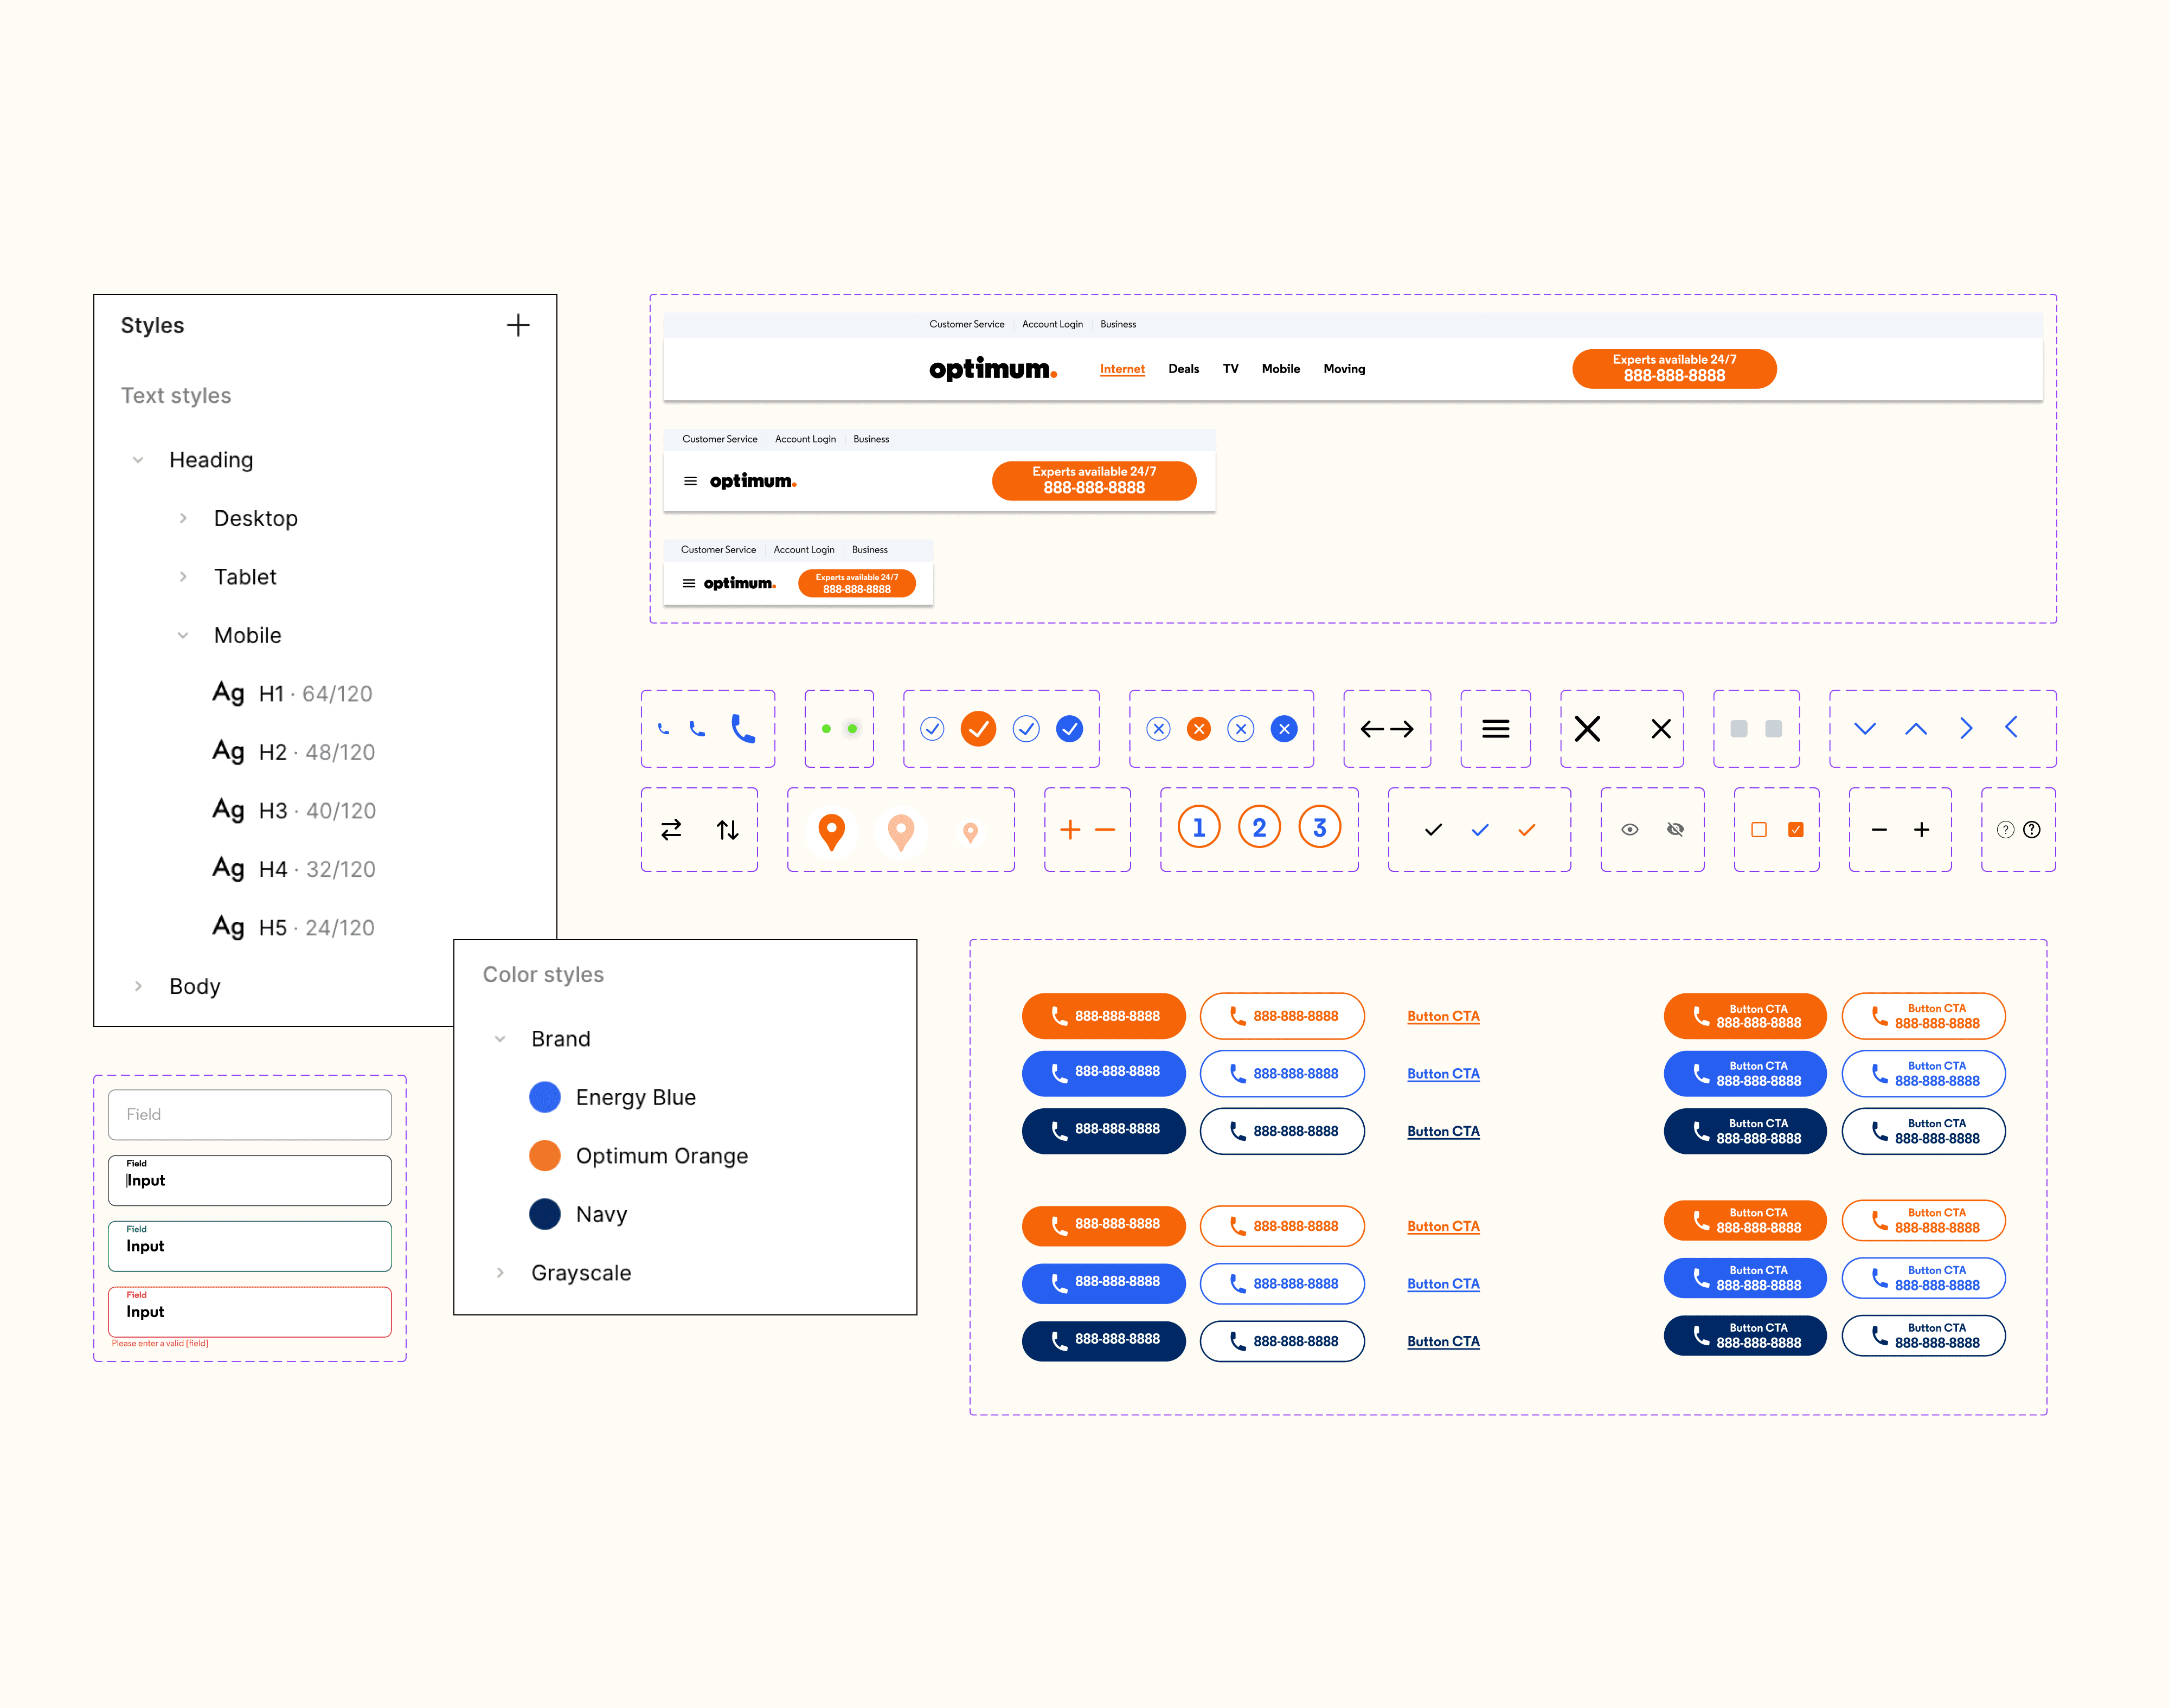This screenshot has height=1708, width=2169.
Task: Click the plus icon in Styles panel
Action: tap(518, 325)
